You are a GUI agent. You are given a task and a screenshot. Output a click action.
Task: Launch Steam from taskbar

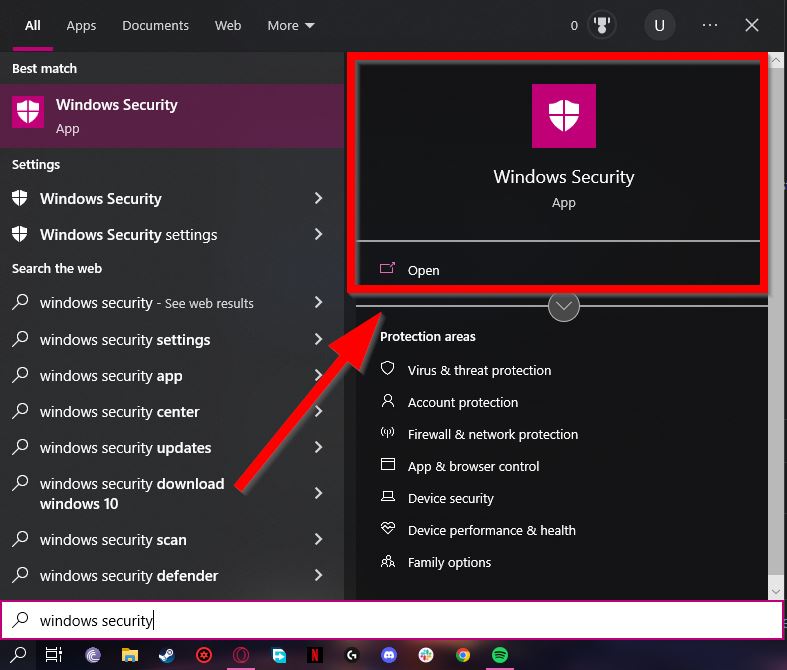167,655
